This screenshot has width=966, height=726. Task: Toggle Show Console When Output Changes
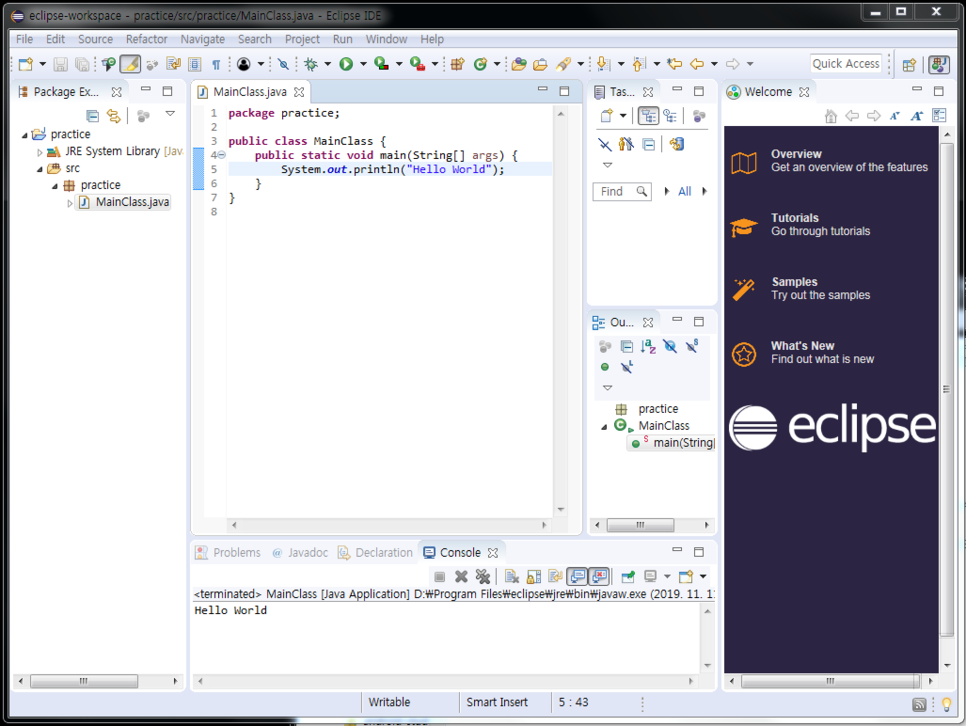(577, 577)
